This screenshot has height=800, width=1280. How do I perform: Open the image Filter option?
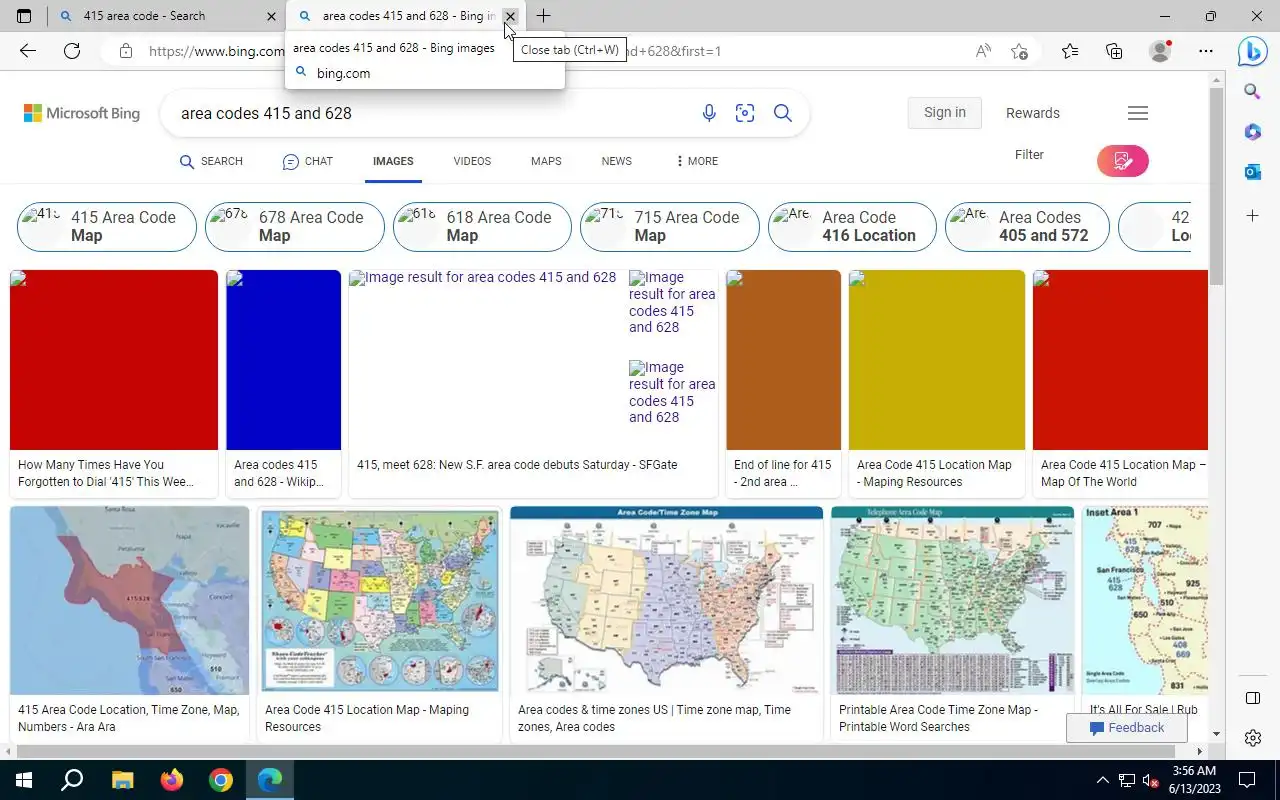tap(1029, 154)
